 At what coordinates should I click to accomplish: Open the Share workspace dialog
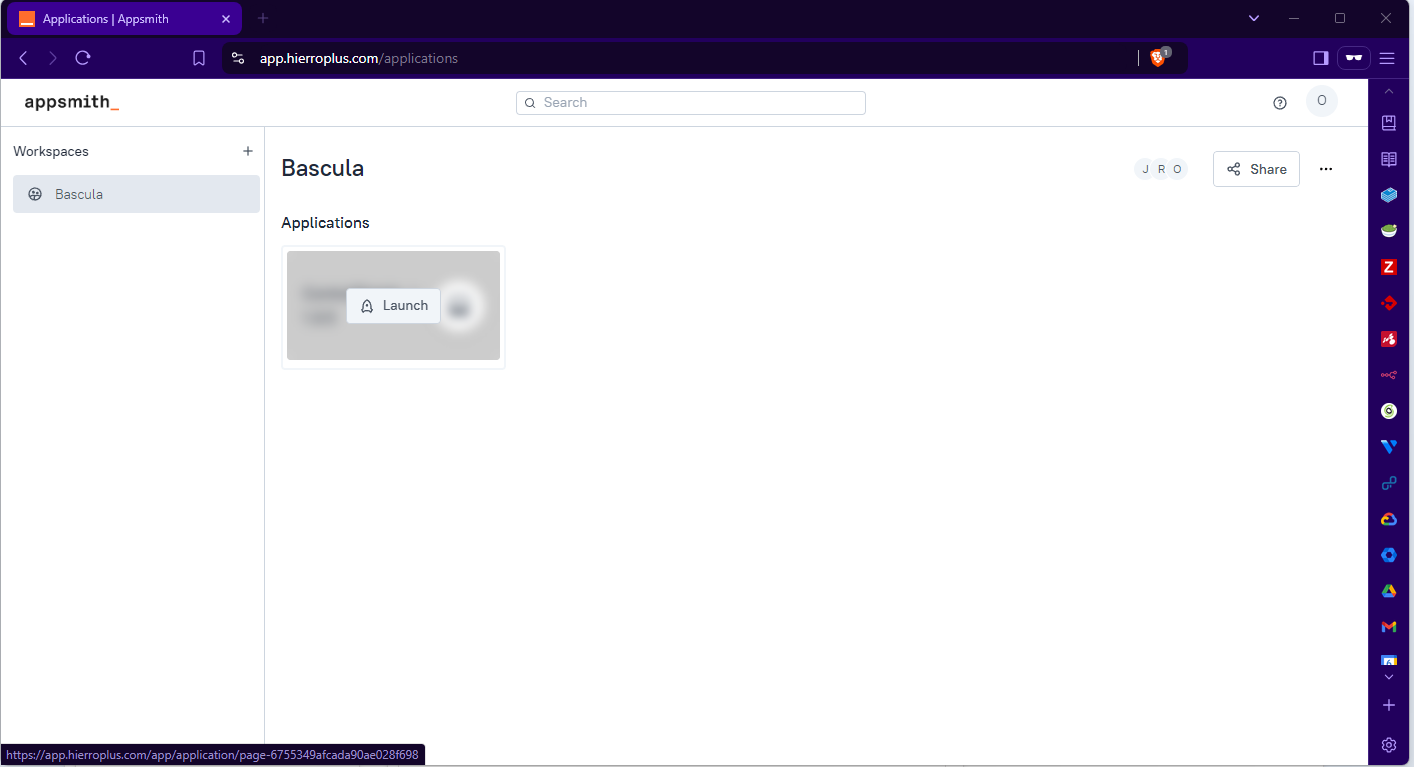1256,169
